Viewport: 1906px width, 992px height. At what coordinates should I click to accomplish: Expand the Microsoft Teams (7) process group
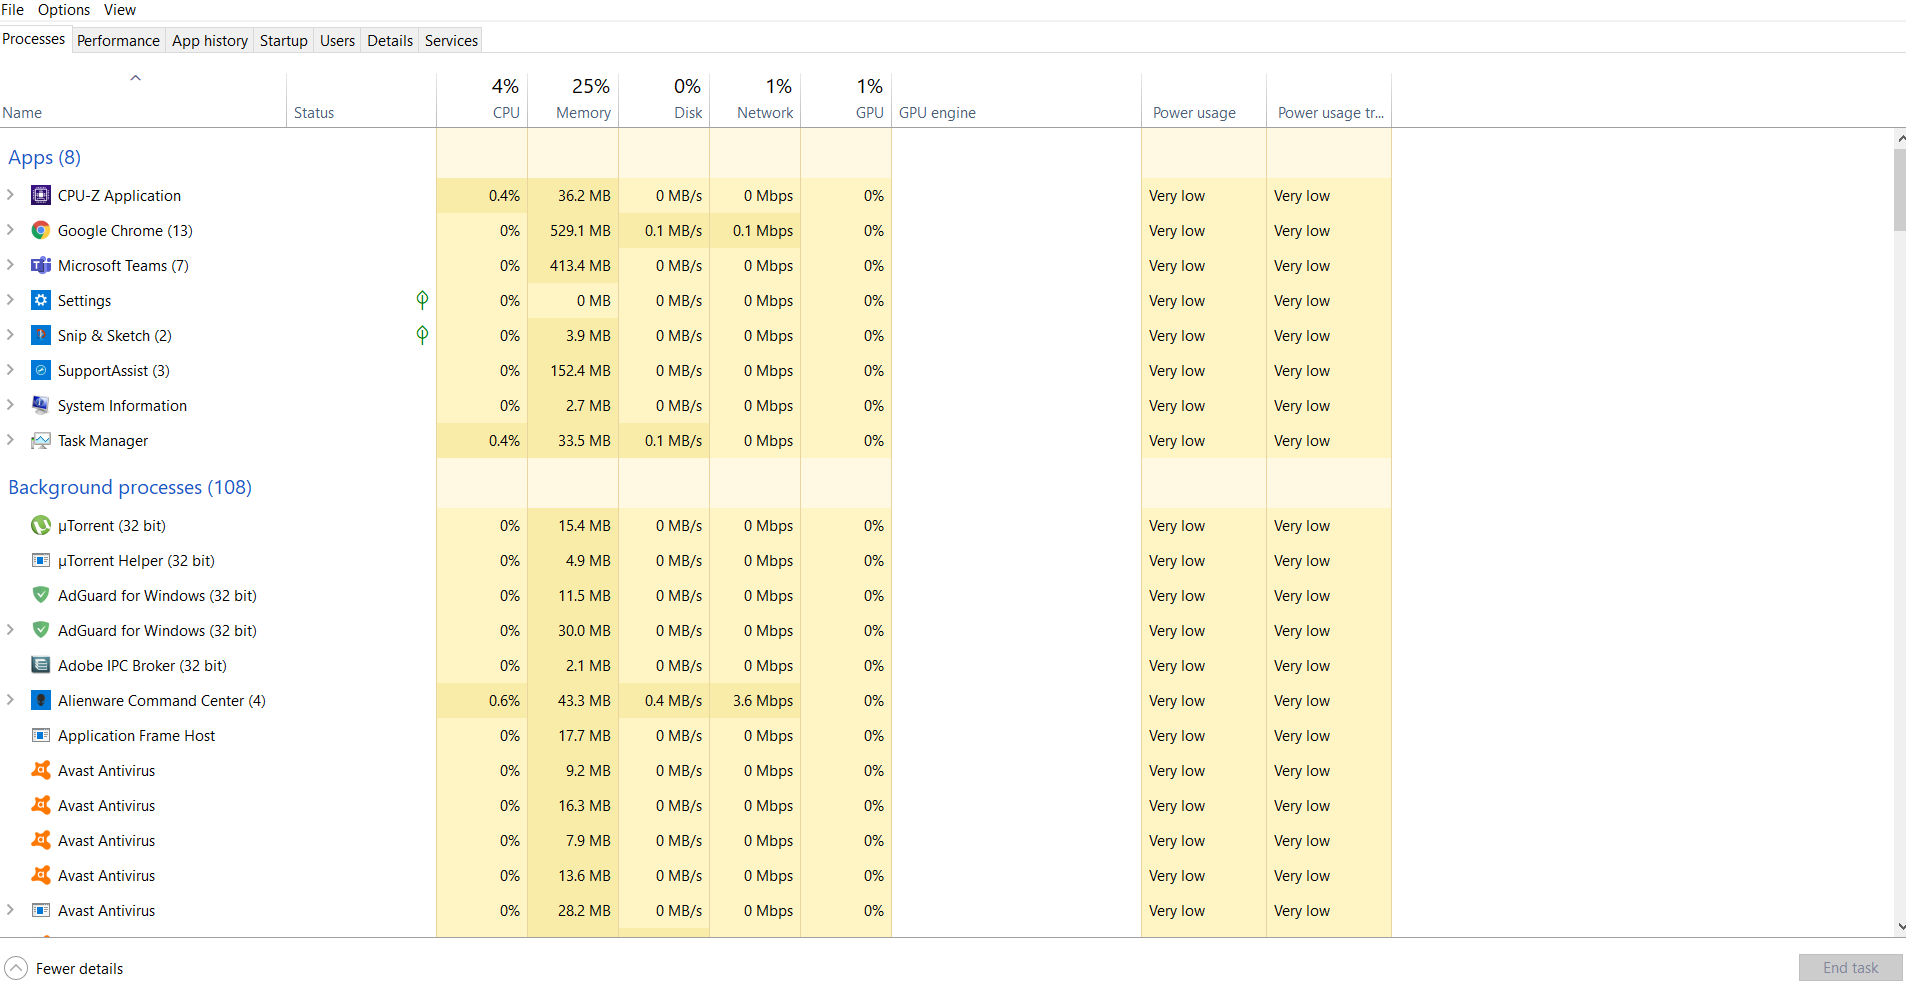point(10,265)
